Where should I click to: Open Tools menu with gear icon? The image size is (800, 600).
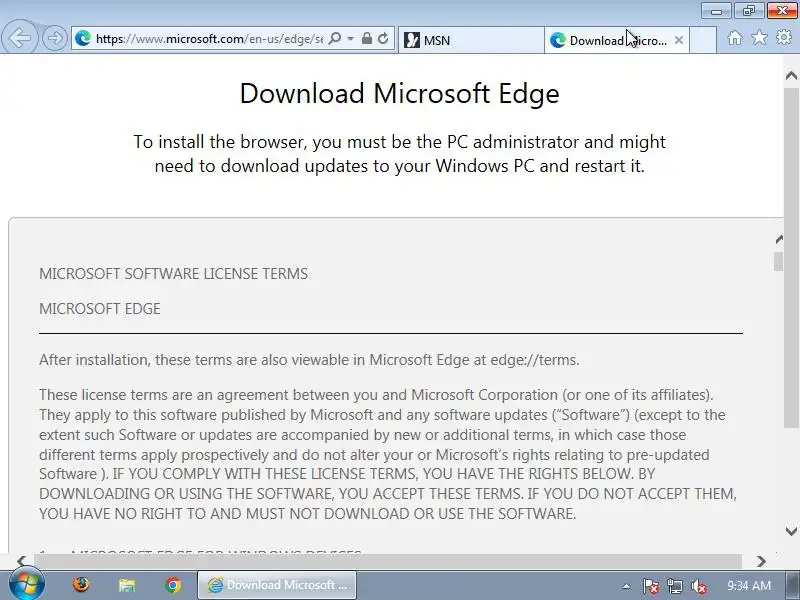pos(784,37)
